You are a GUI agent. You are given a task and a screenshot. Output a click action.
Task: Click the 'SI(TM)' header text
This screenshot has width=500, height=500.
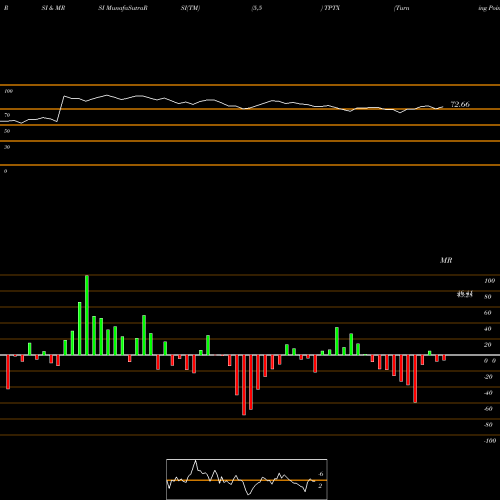[x=190, y=8]
